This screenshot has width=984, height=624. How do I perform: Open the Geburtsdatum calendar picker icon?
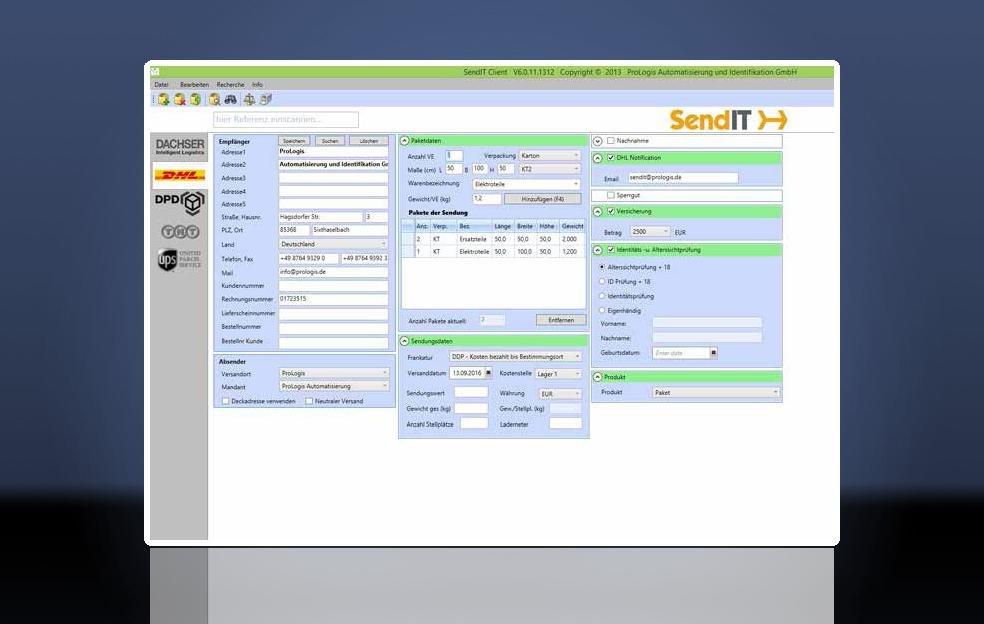713,353
